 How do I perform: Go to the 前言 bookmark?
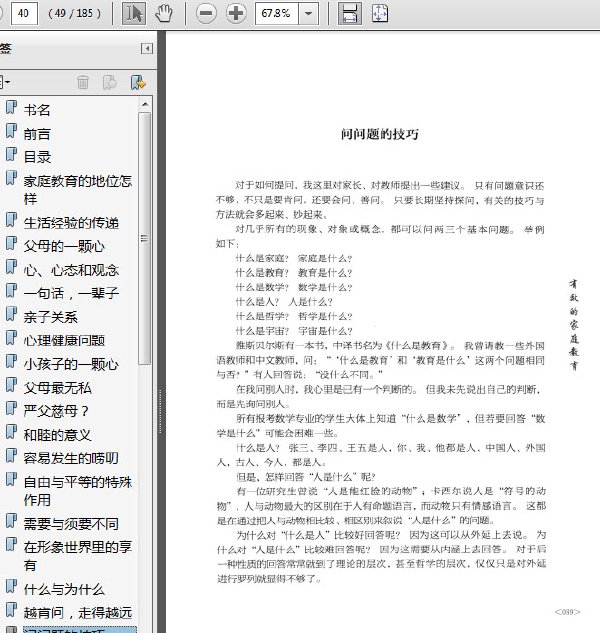(x=37, y=134)
